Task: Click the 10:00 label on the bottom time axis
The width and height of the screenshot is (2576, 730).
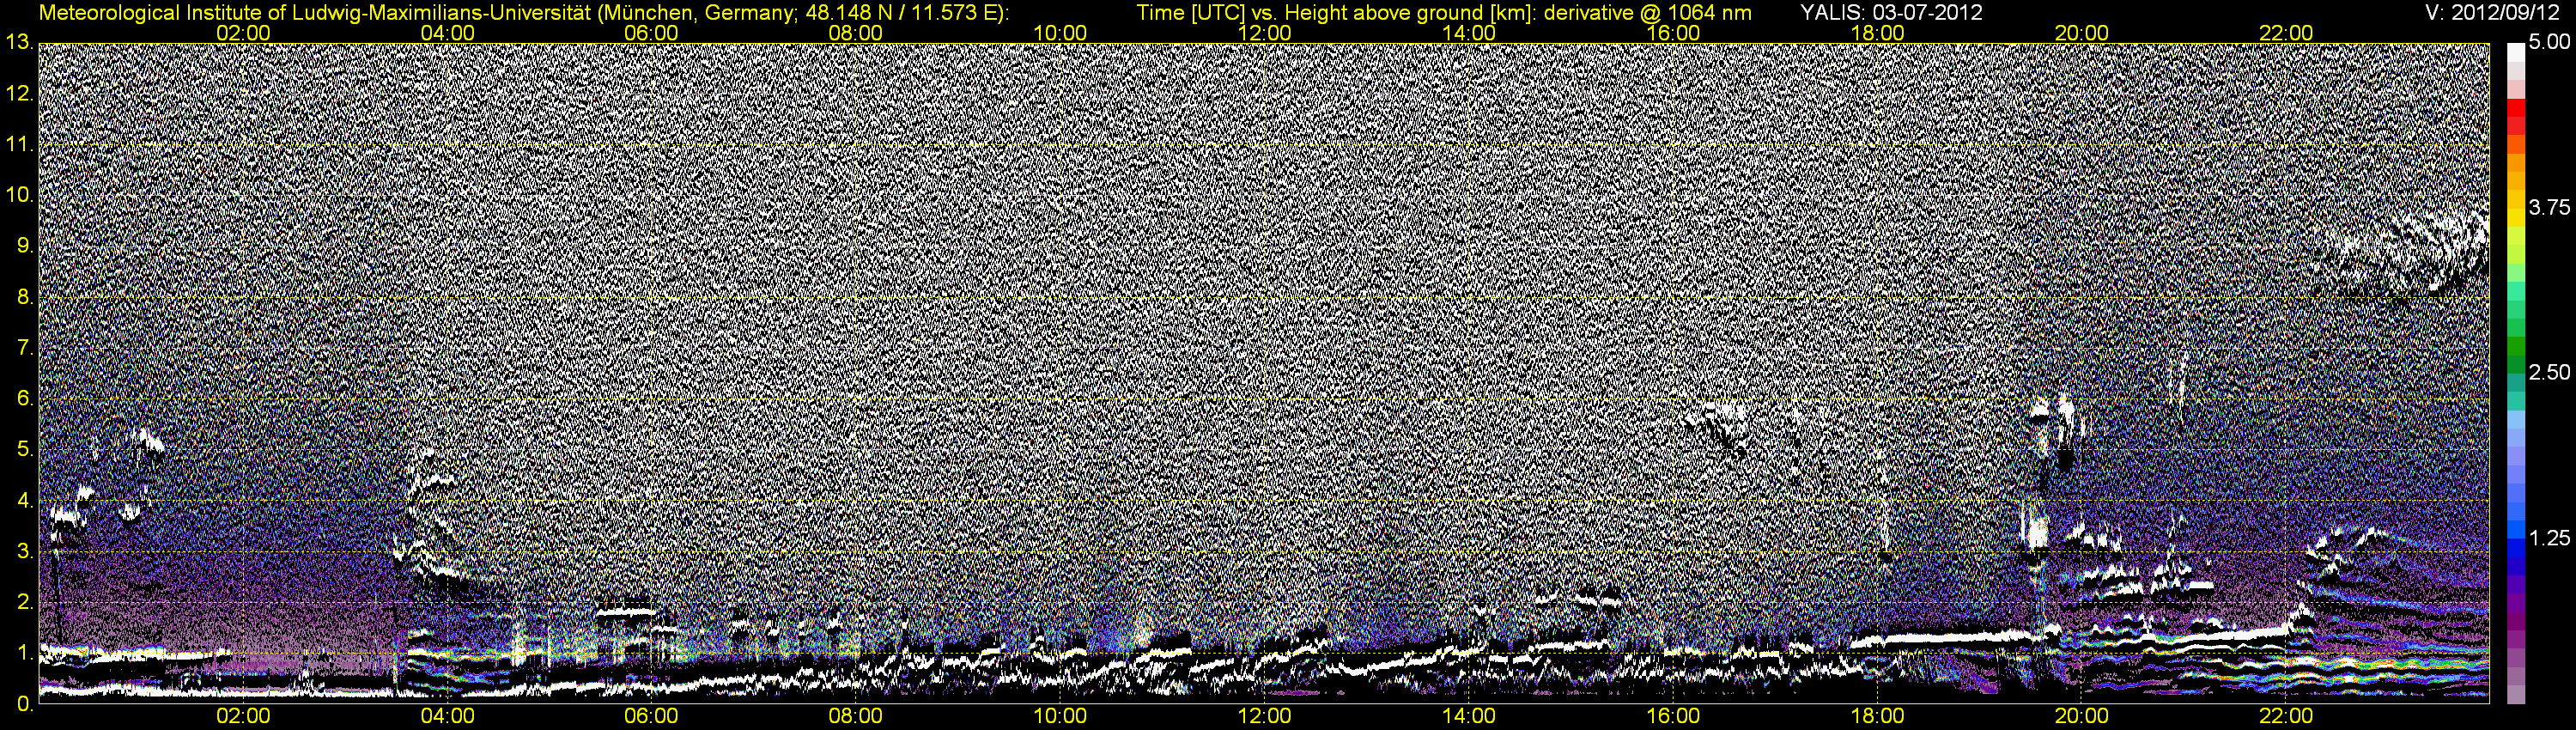Action: point(1060,716)
